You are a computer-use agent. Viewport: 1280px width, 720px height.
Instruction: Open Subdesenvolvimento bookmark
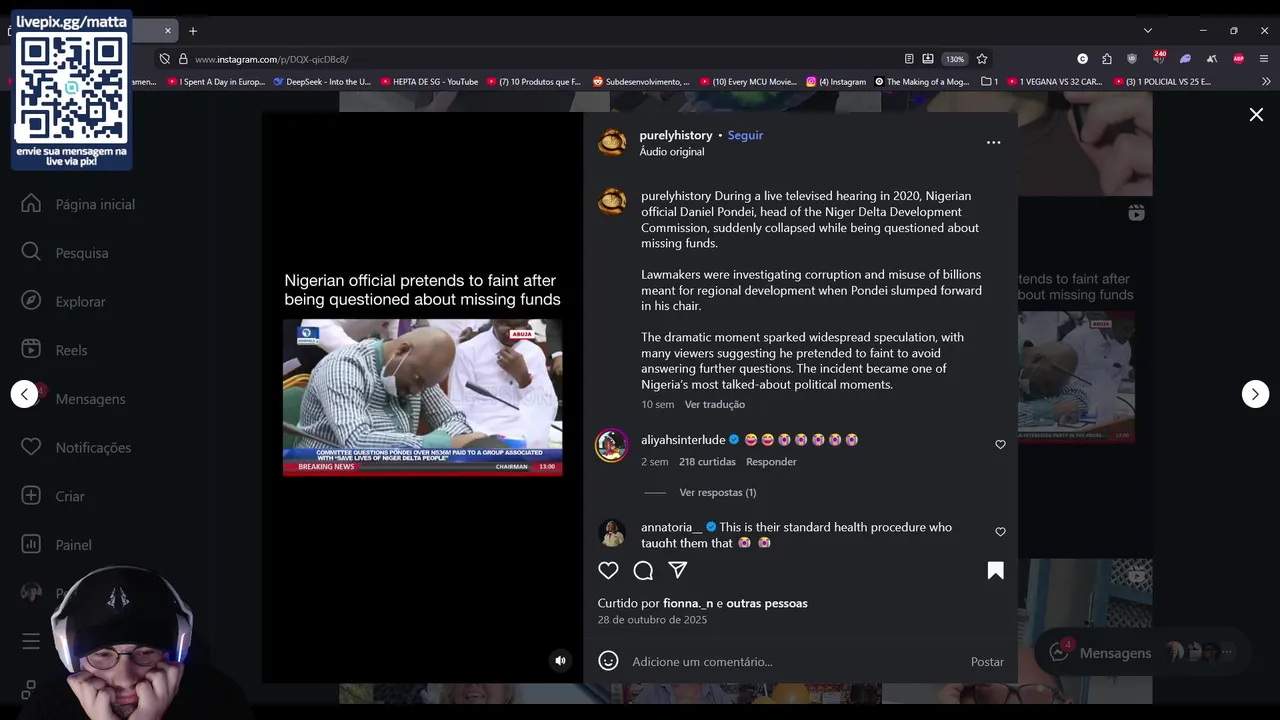point(641,82)
